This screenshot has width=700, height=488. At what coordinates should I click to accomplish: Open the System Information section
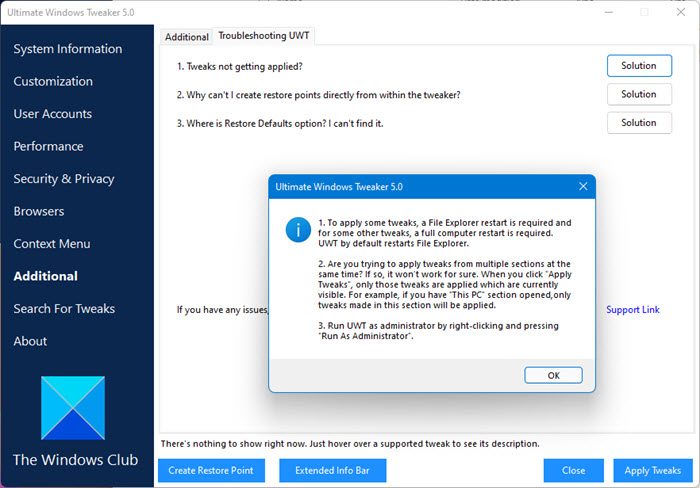coord(67,49)
